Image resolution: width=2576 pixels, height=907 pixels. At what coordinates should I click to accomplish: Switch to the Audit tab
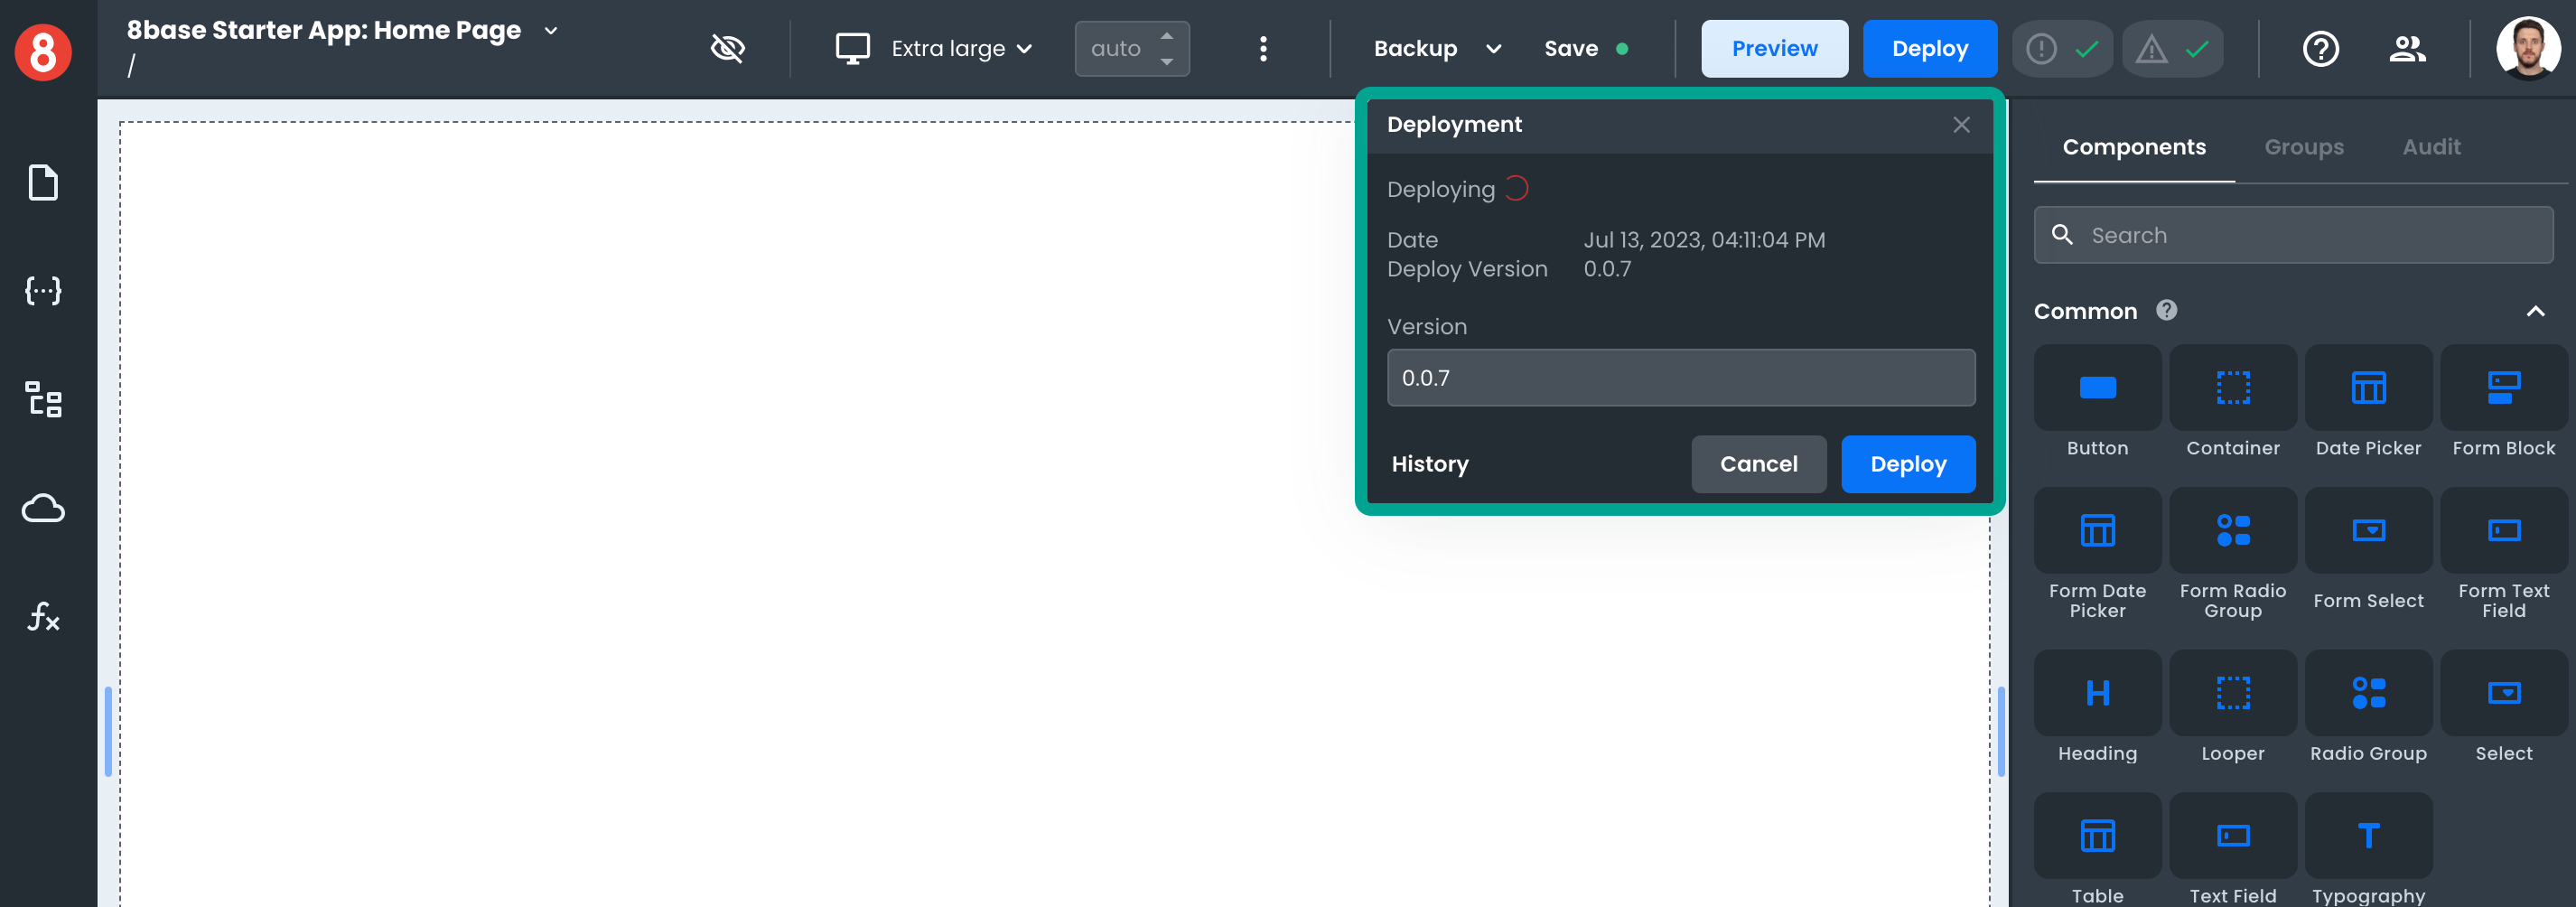2431,147
